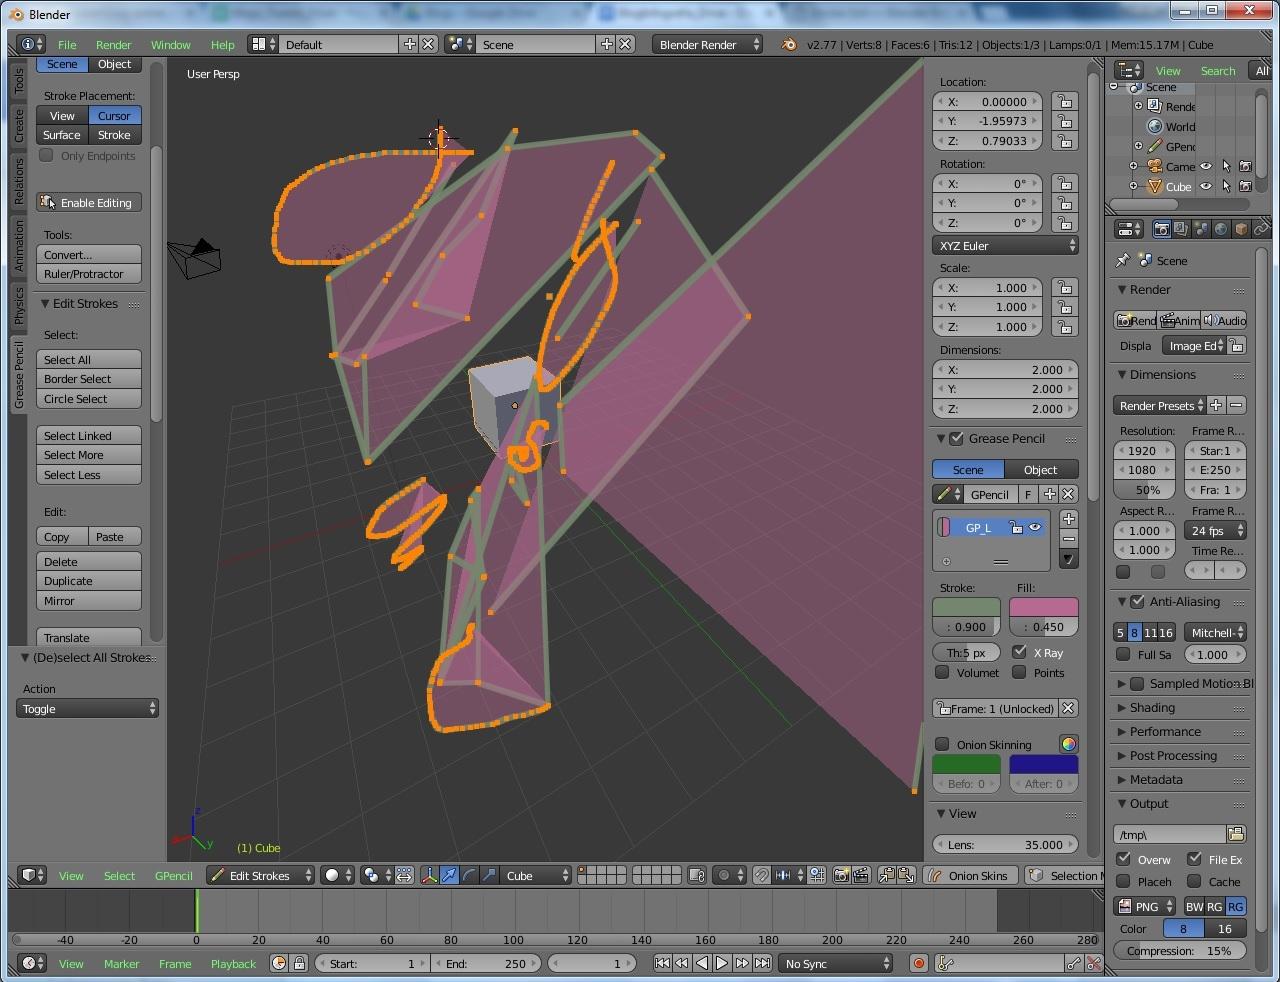The height and width of the screenshot is (982, 1280).
Task: Open the Blender Render engine dropdown
Action: point(705,44)
